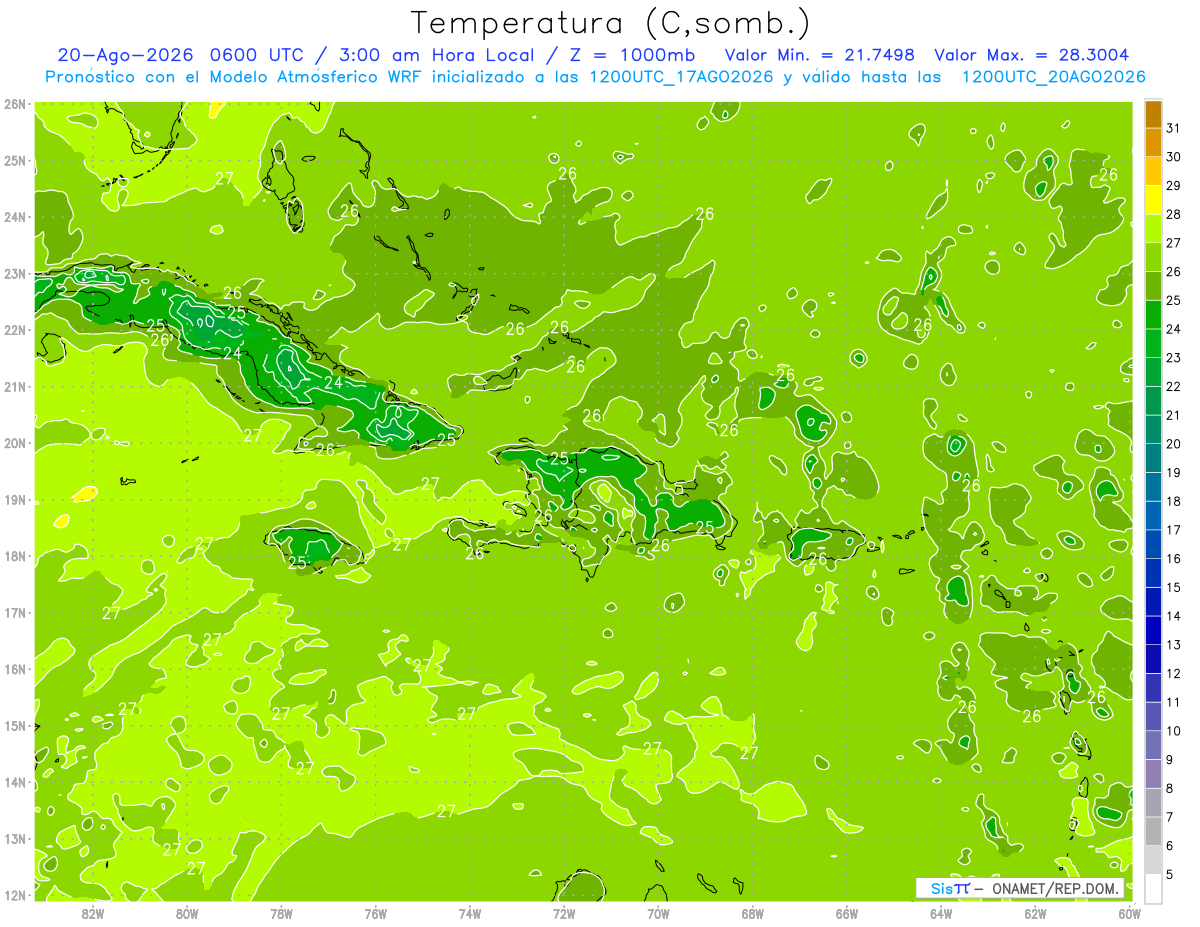Click the purple color bar segment between 9 and 10
This screenshot has height=927, width=1200.
(1153, 745)
